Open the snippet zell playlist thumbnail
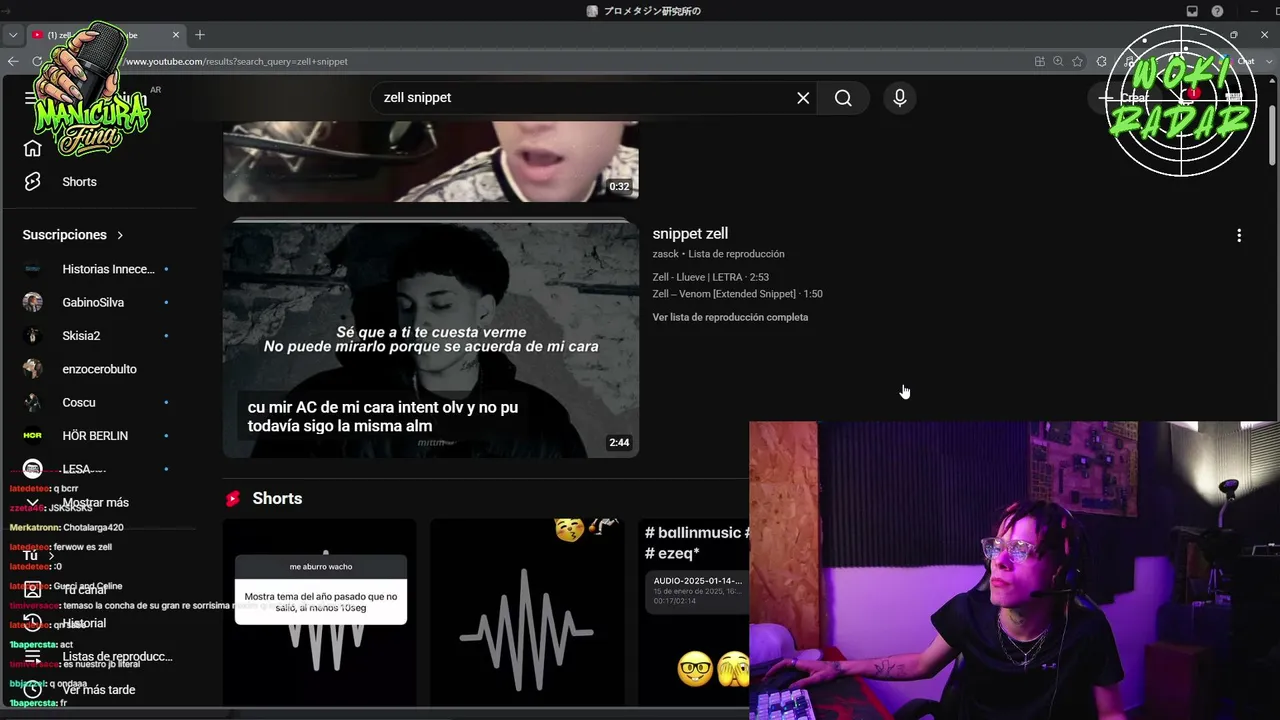 (431, 339)
